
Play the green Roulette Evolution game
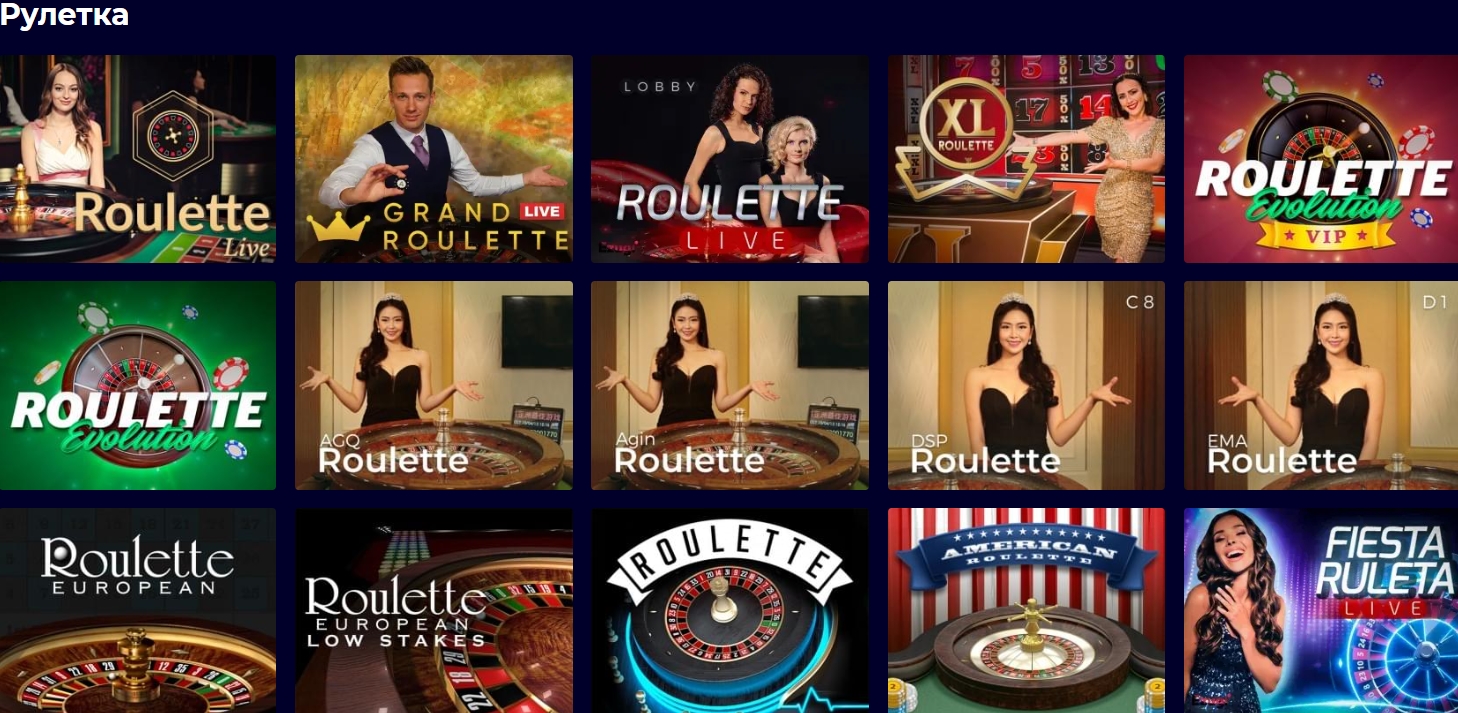click(x=138, y=385)
